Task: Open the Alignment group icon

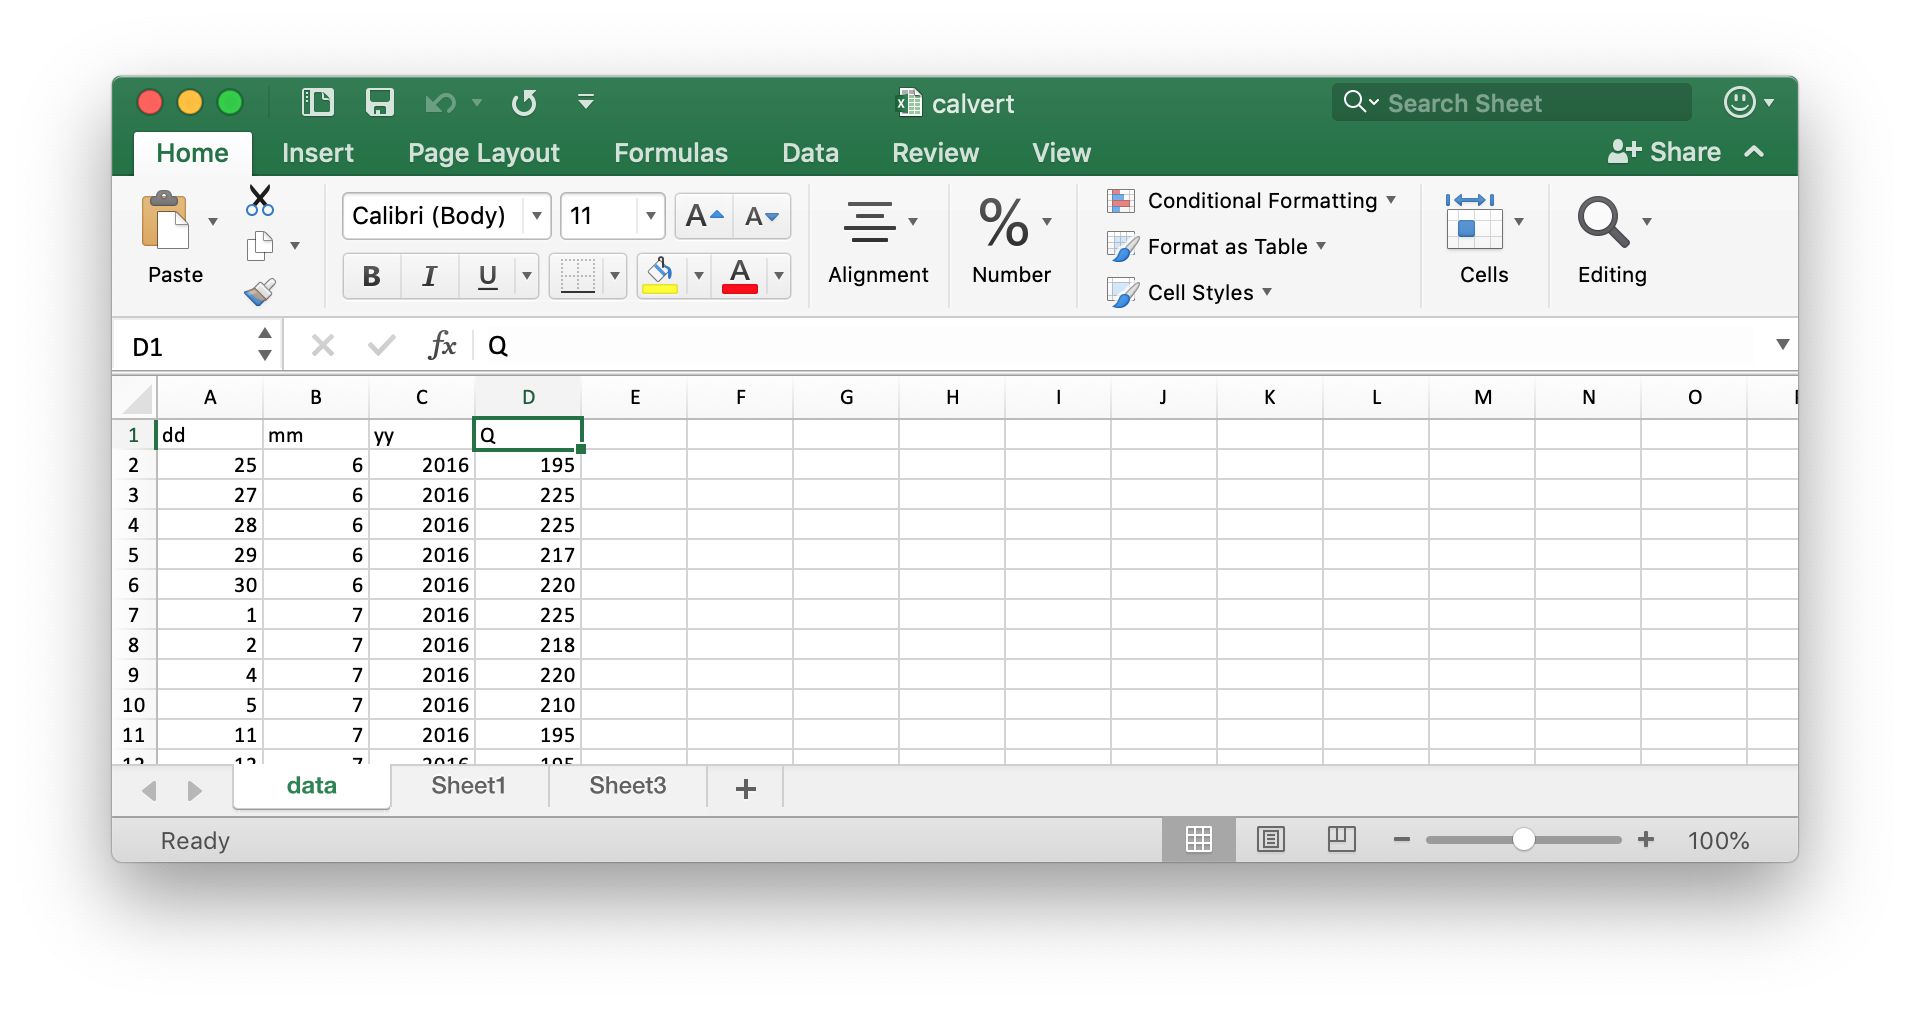Action: click(x=870, y=221)
